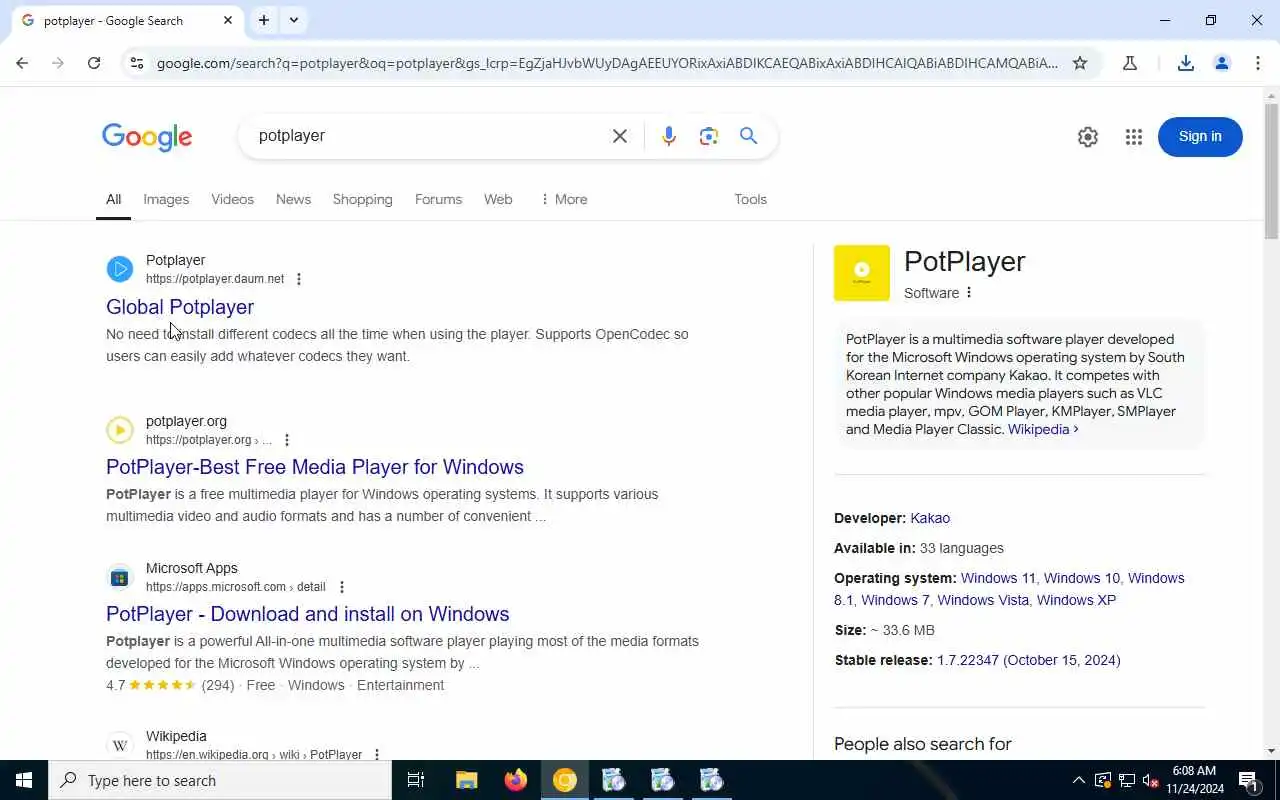Open the tab search dropdown

pyautogui.click(x=294, y=20)
